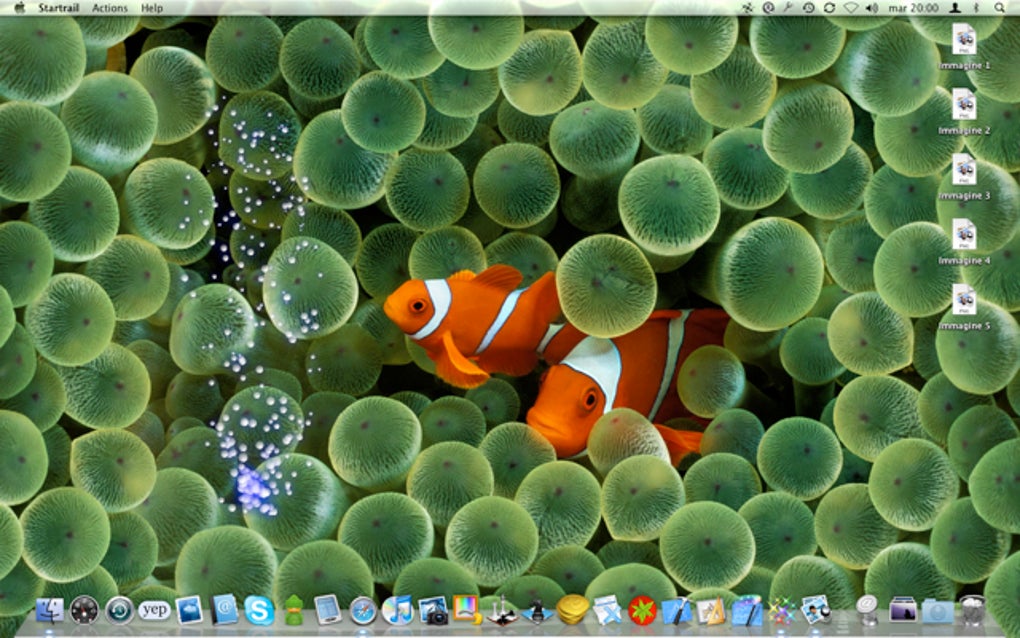
Task: Open the Trash in the Dock
Action: click(x=973, y=610)
